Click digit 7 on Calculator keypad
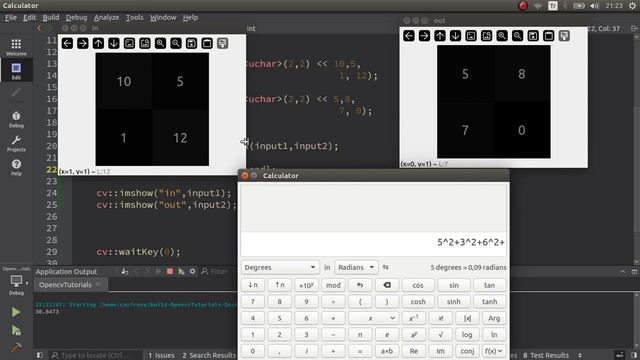This screenshot has width=640, height=360. tap(253, 302)
